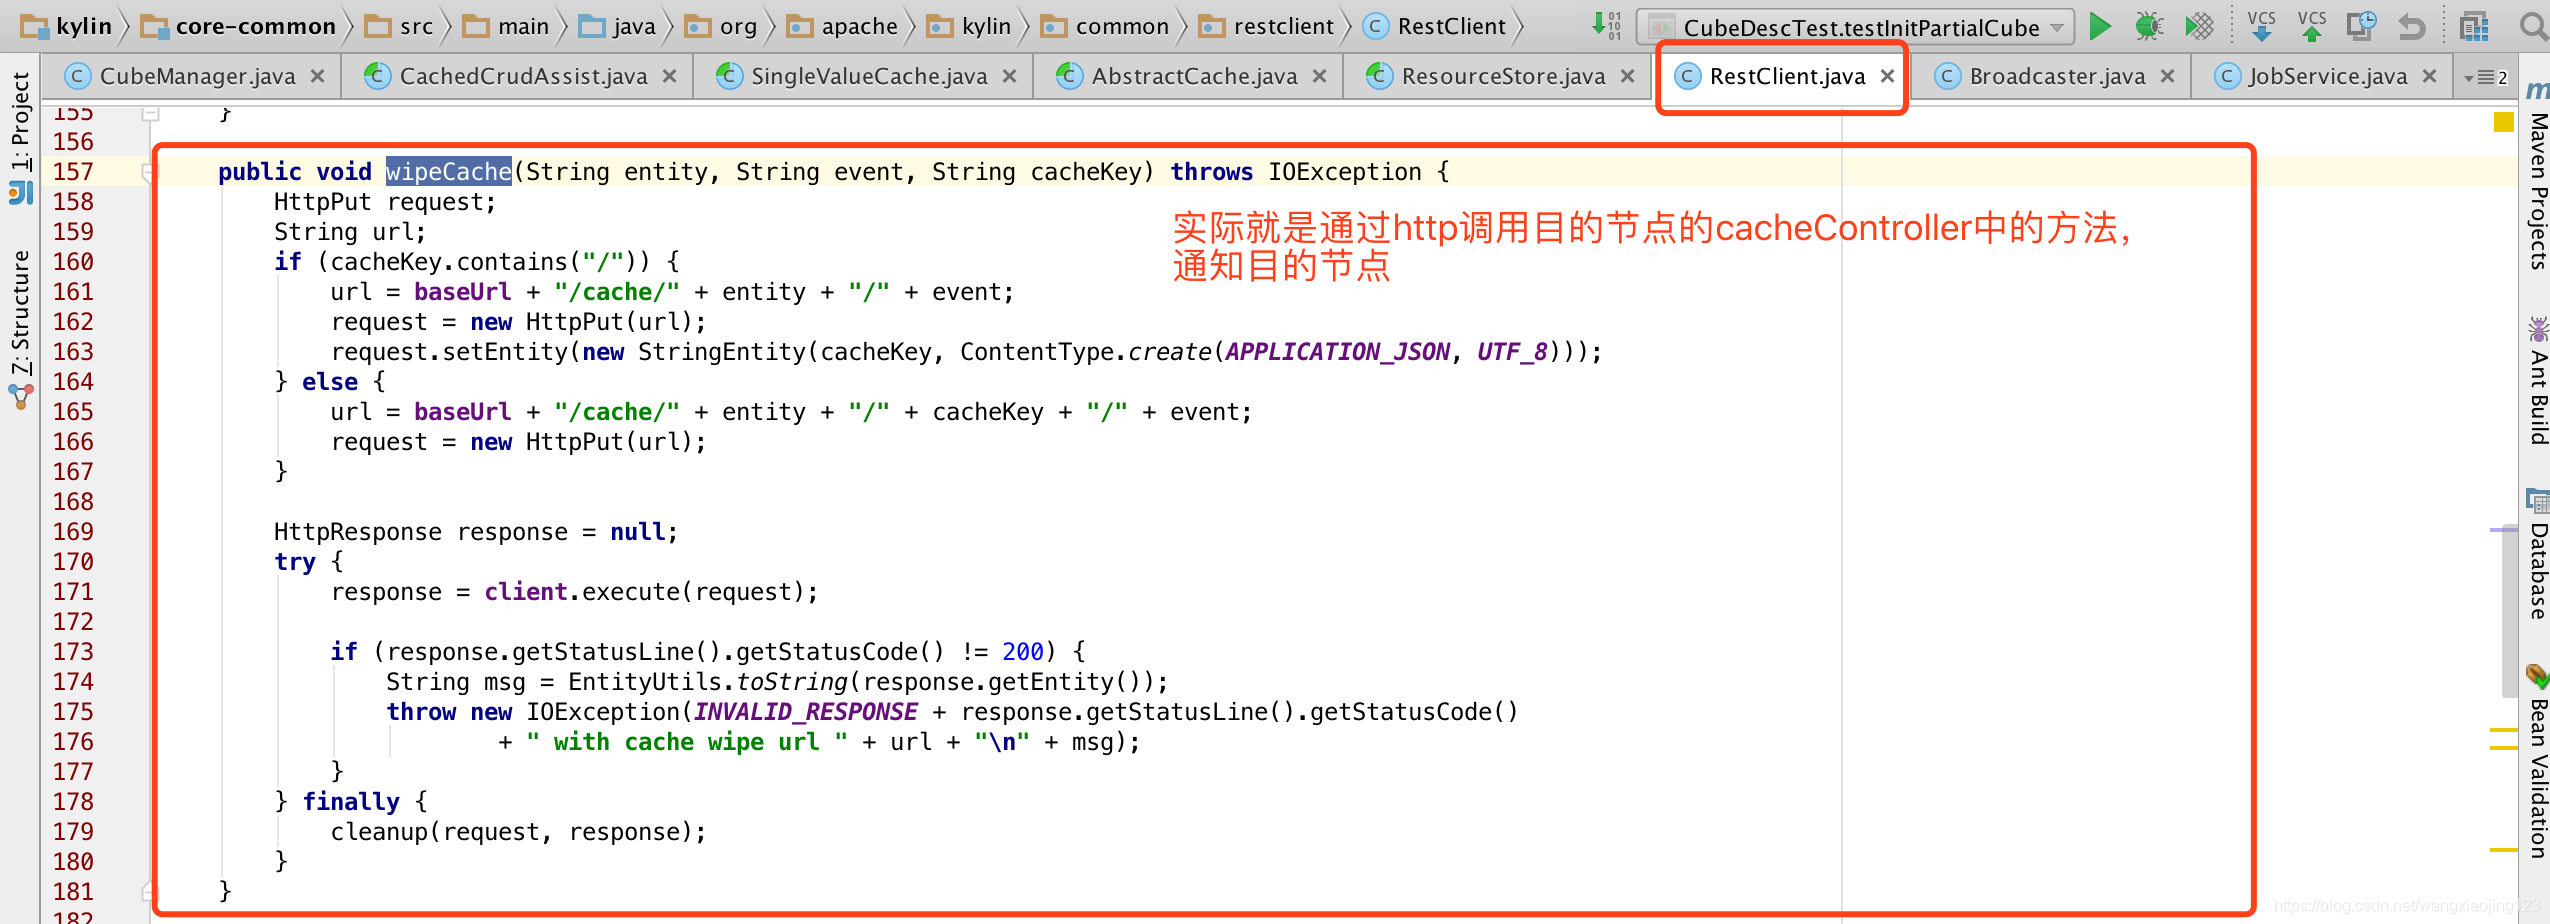Run with coverage using the shield icon
The image size is (2550, 924).
pyautogui.click(x=2199, y=26)
